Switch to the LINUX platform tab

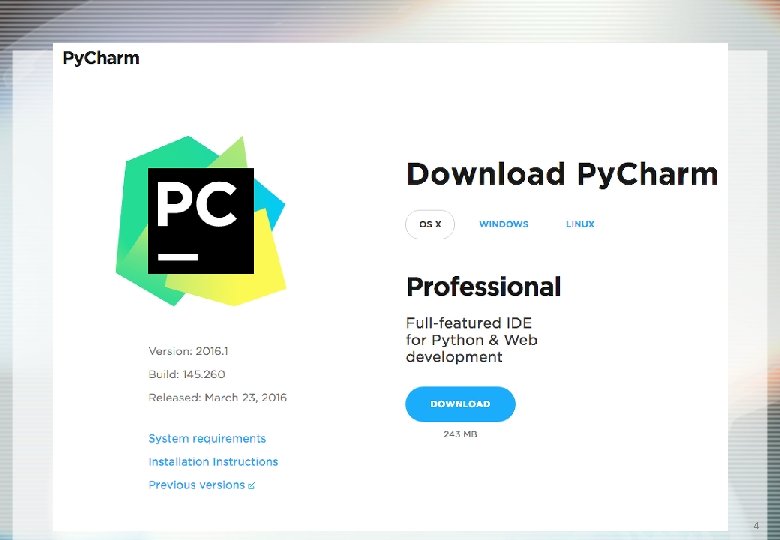click(580, 224)
